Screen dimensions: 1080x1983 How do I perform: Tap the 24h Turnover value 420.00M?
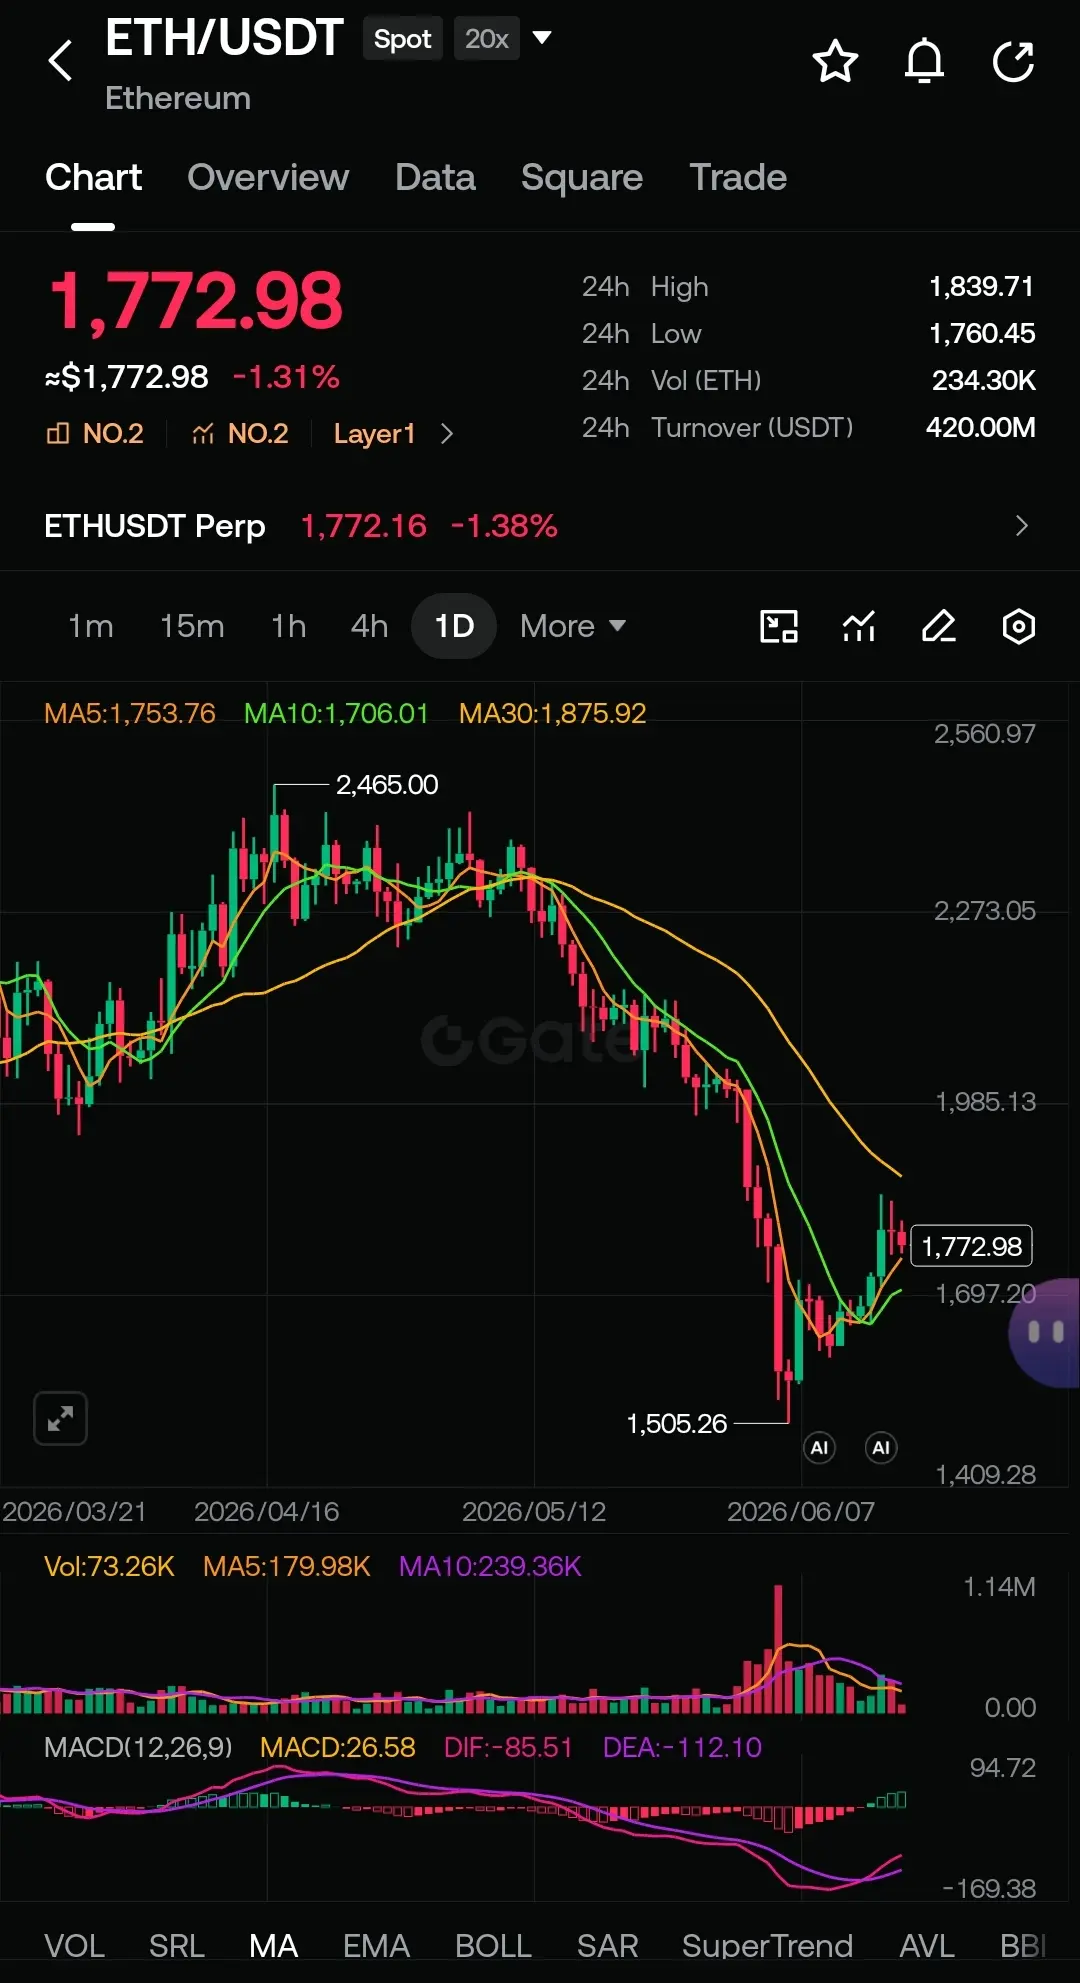pos(980,428)
